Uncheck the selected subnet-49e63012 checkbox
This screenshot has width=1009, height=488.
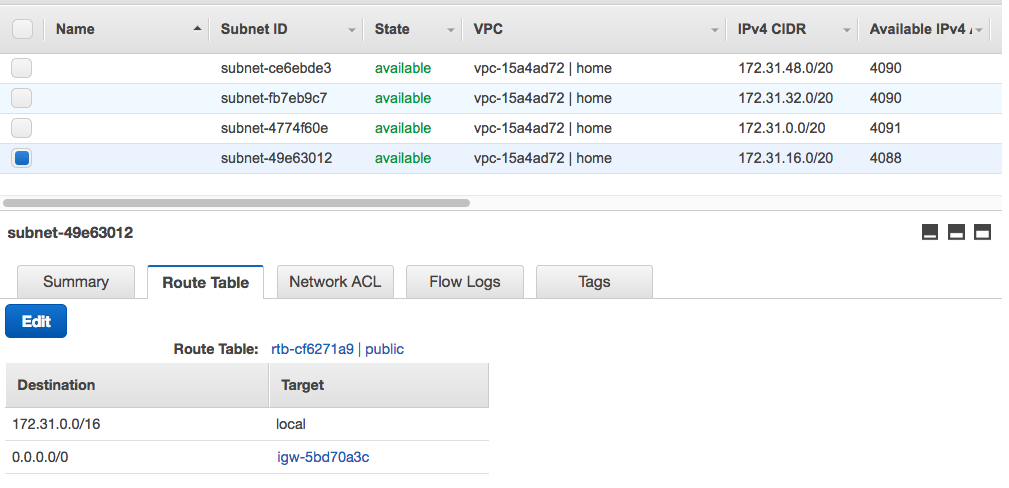click(x=22, y=158)
